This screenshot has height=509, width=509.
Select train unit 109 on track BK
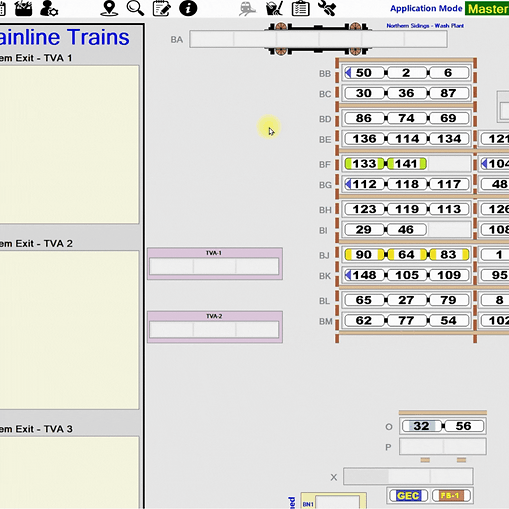(449, 275)
